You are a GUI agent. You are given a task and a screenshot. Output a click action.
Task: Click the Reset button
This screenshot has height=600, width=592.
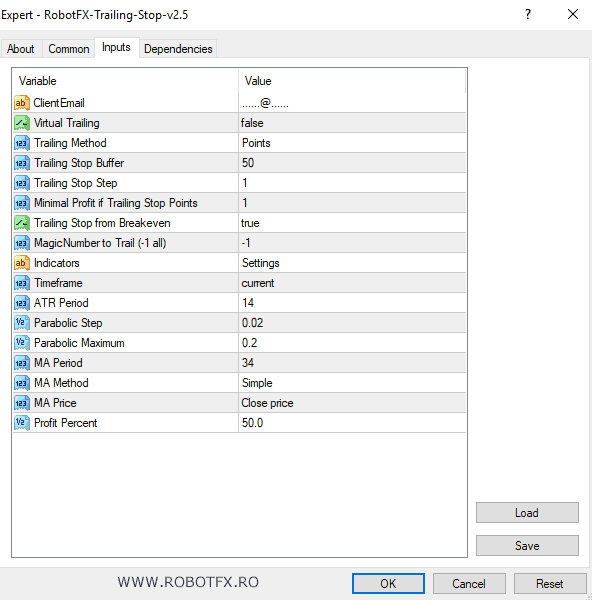coord(550,584)
